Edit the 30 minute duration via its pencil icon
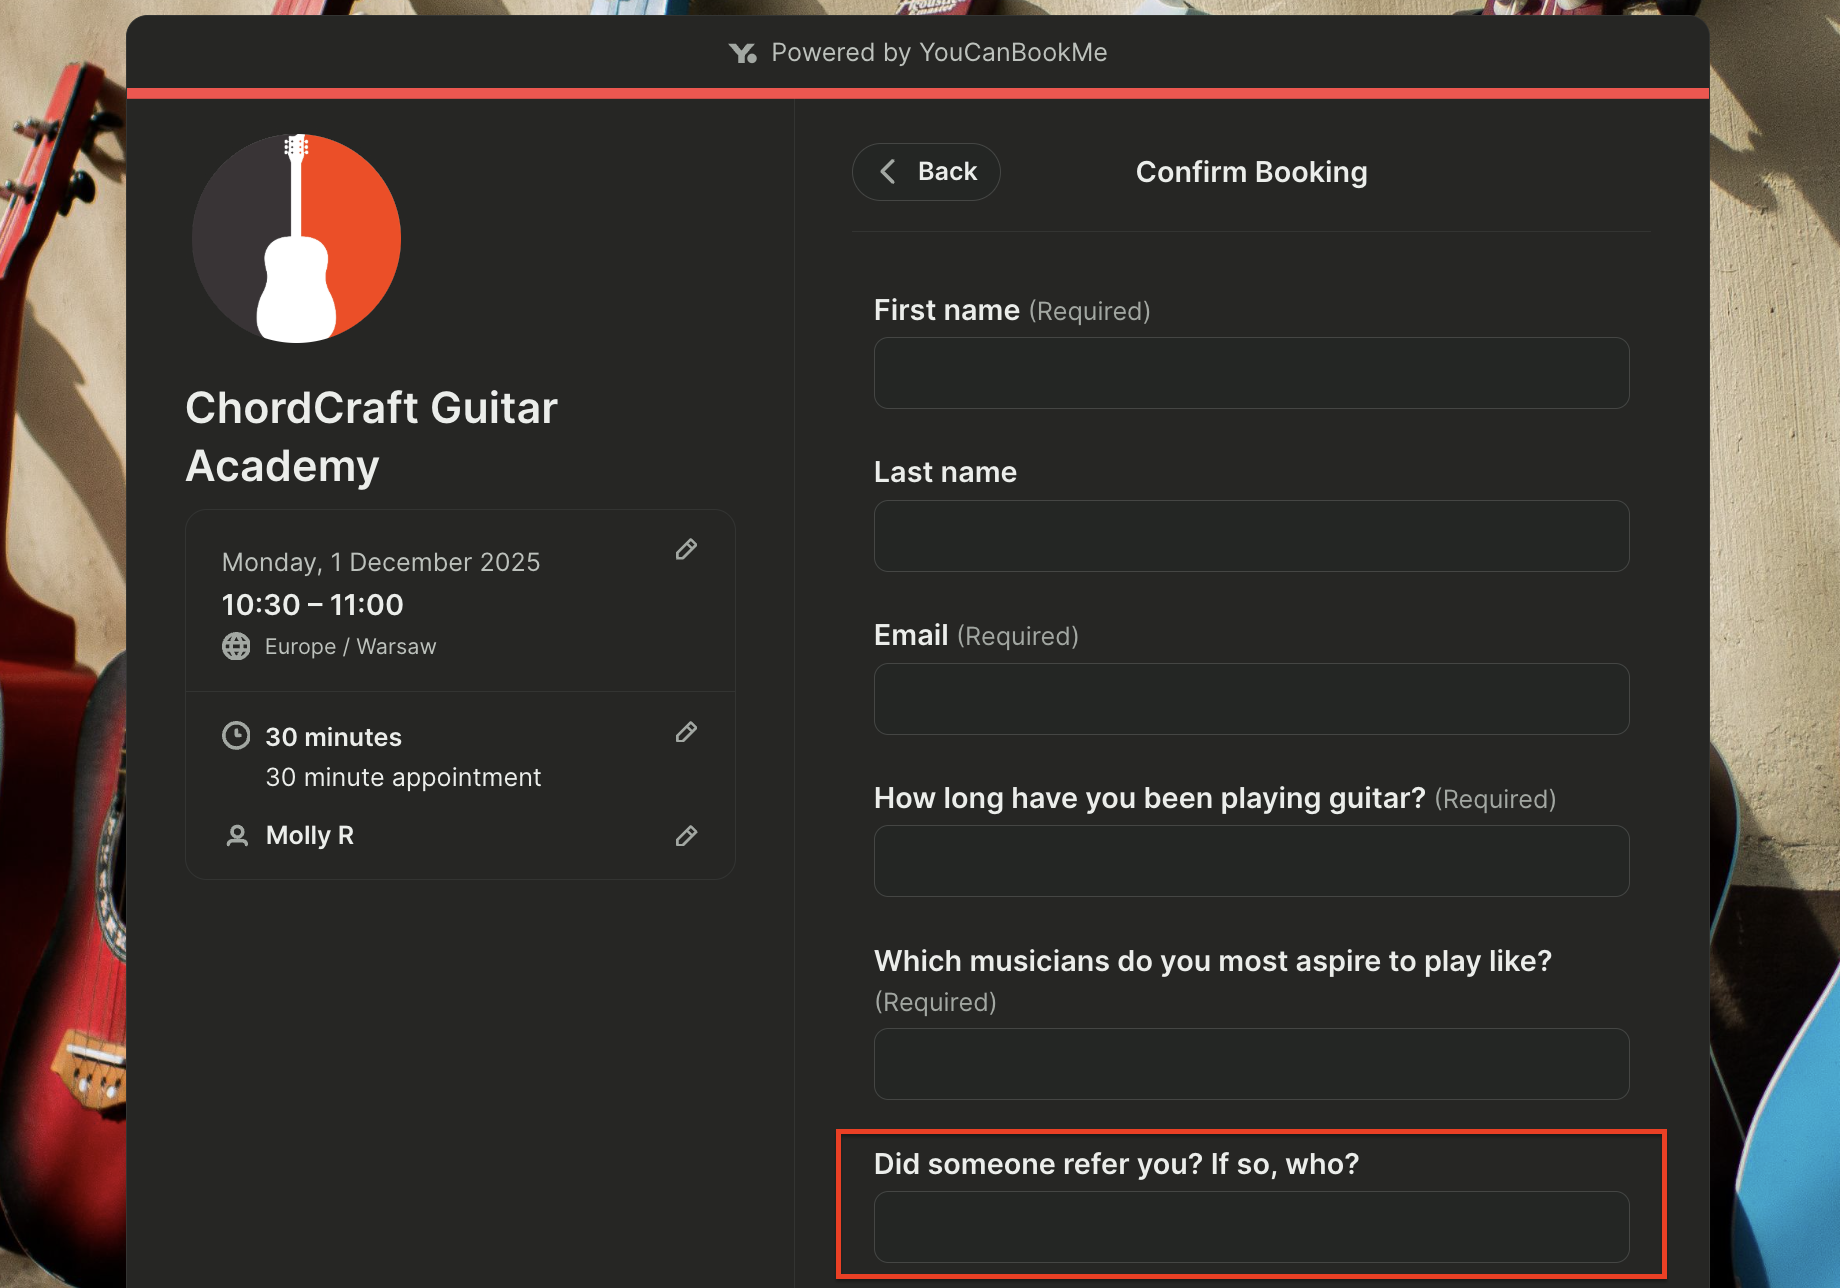 pos(686,732)
